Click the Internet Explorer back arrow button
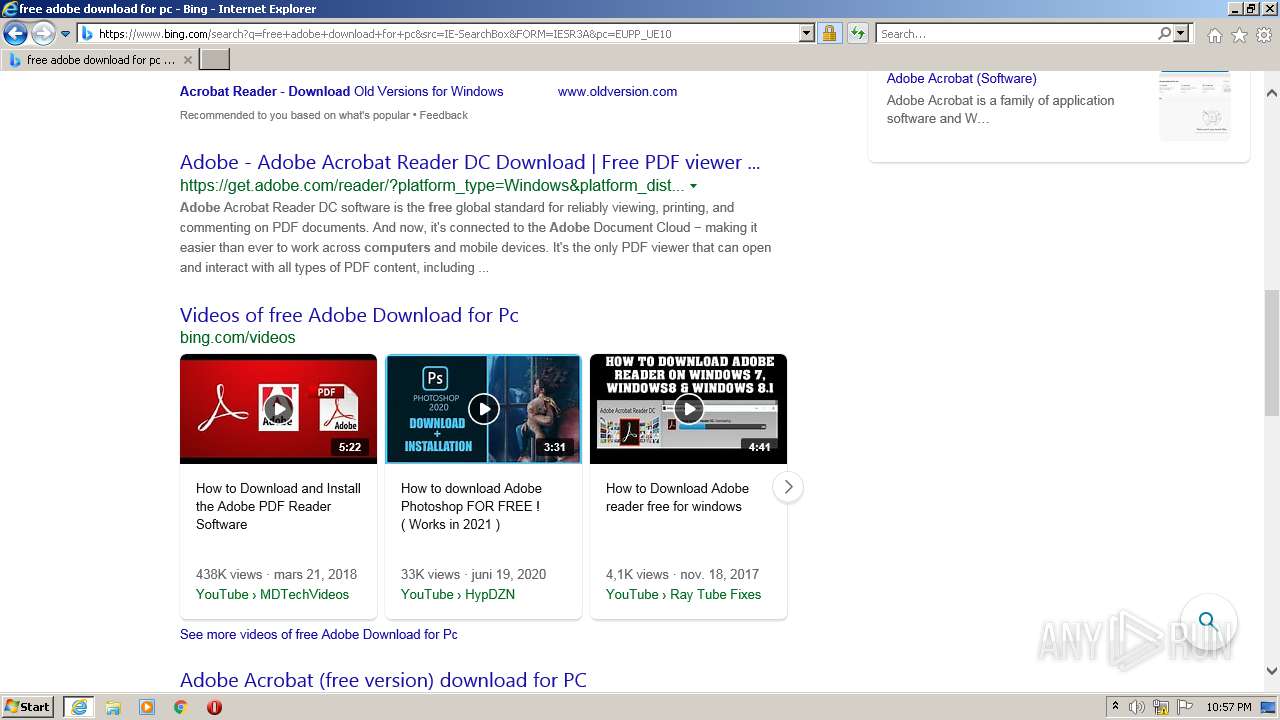The image size is (1280, 720). (x=15, y=34)
